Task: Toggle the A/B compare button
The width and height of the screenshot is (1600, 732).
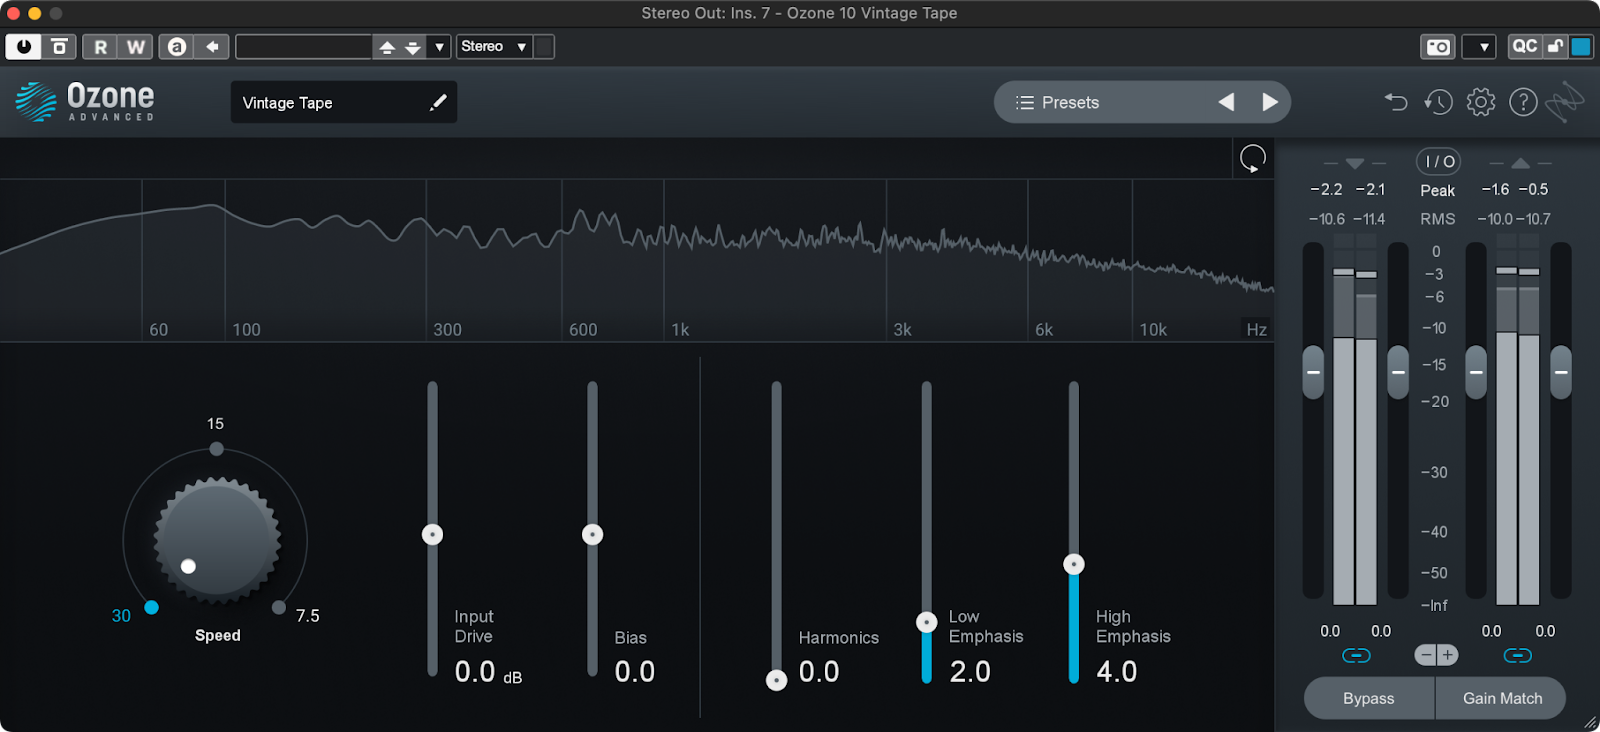Action: [177, 46]
